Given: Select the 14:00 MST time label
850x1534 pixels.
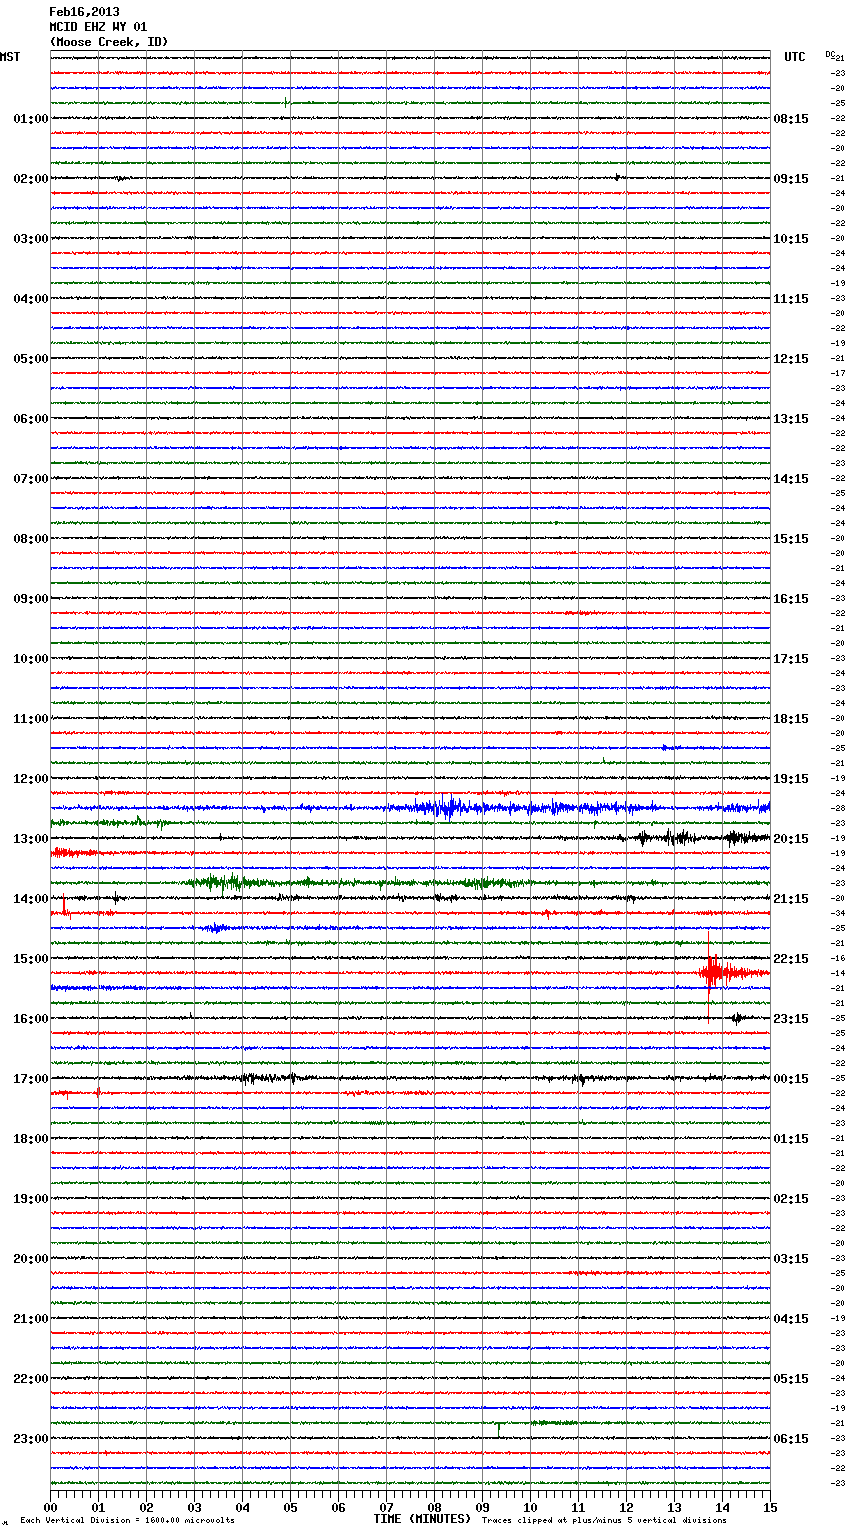Looking at the screenshot, I should tap(31, 899).
